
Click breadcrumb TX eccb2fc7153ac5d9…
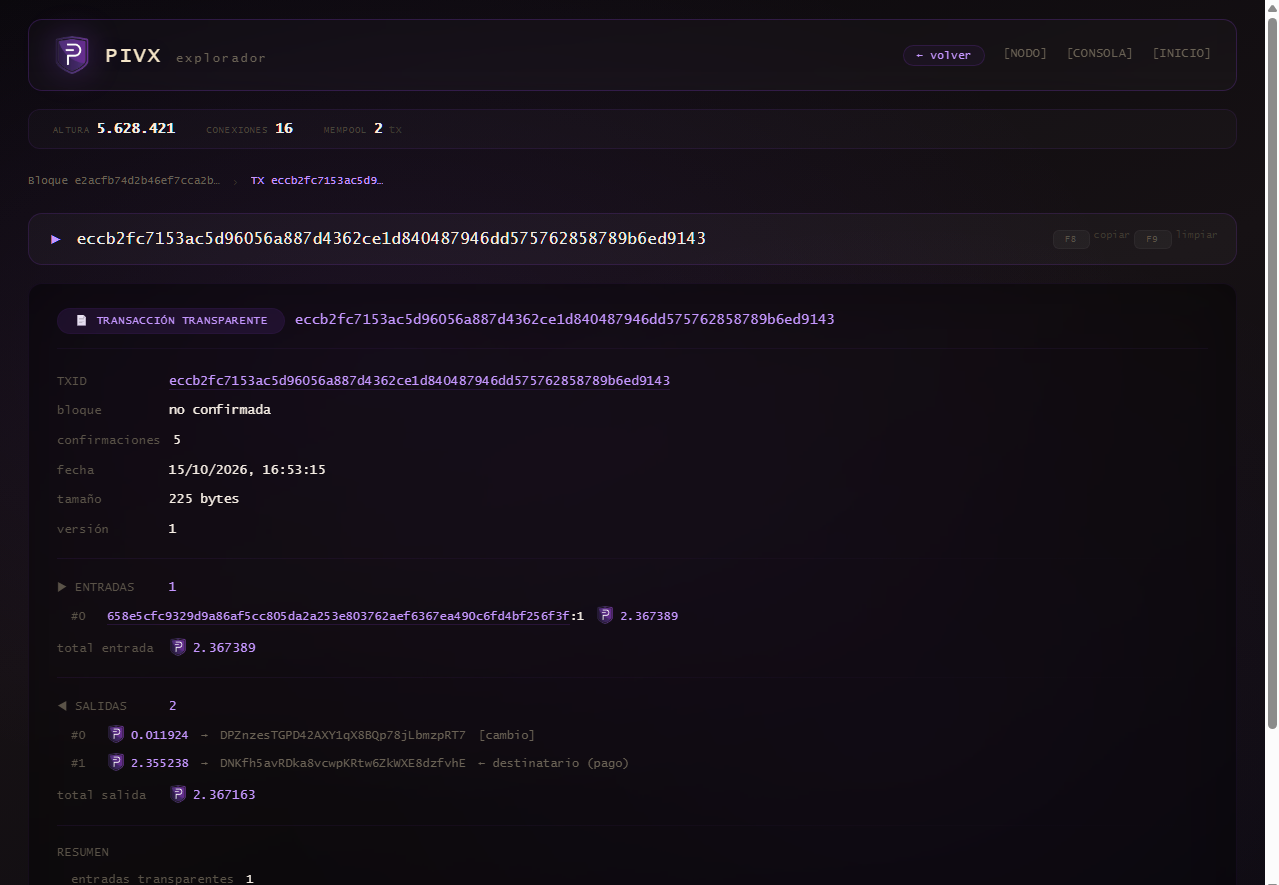pyautogui.click(x=317, y=181)
